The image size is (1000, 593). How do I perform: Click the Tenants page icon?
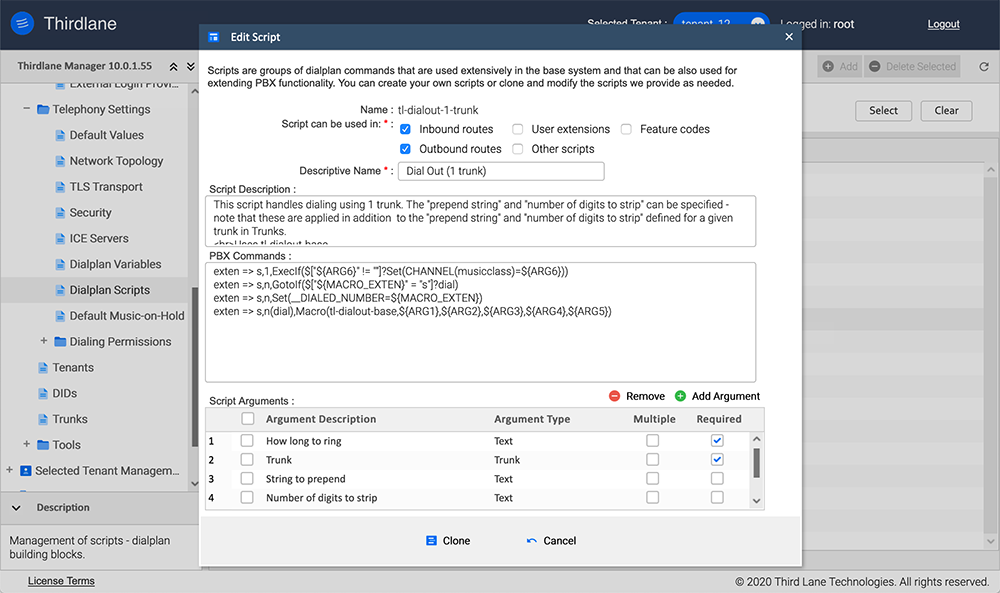[43, 368]
